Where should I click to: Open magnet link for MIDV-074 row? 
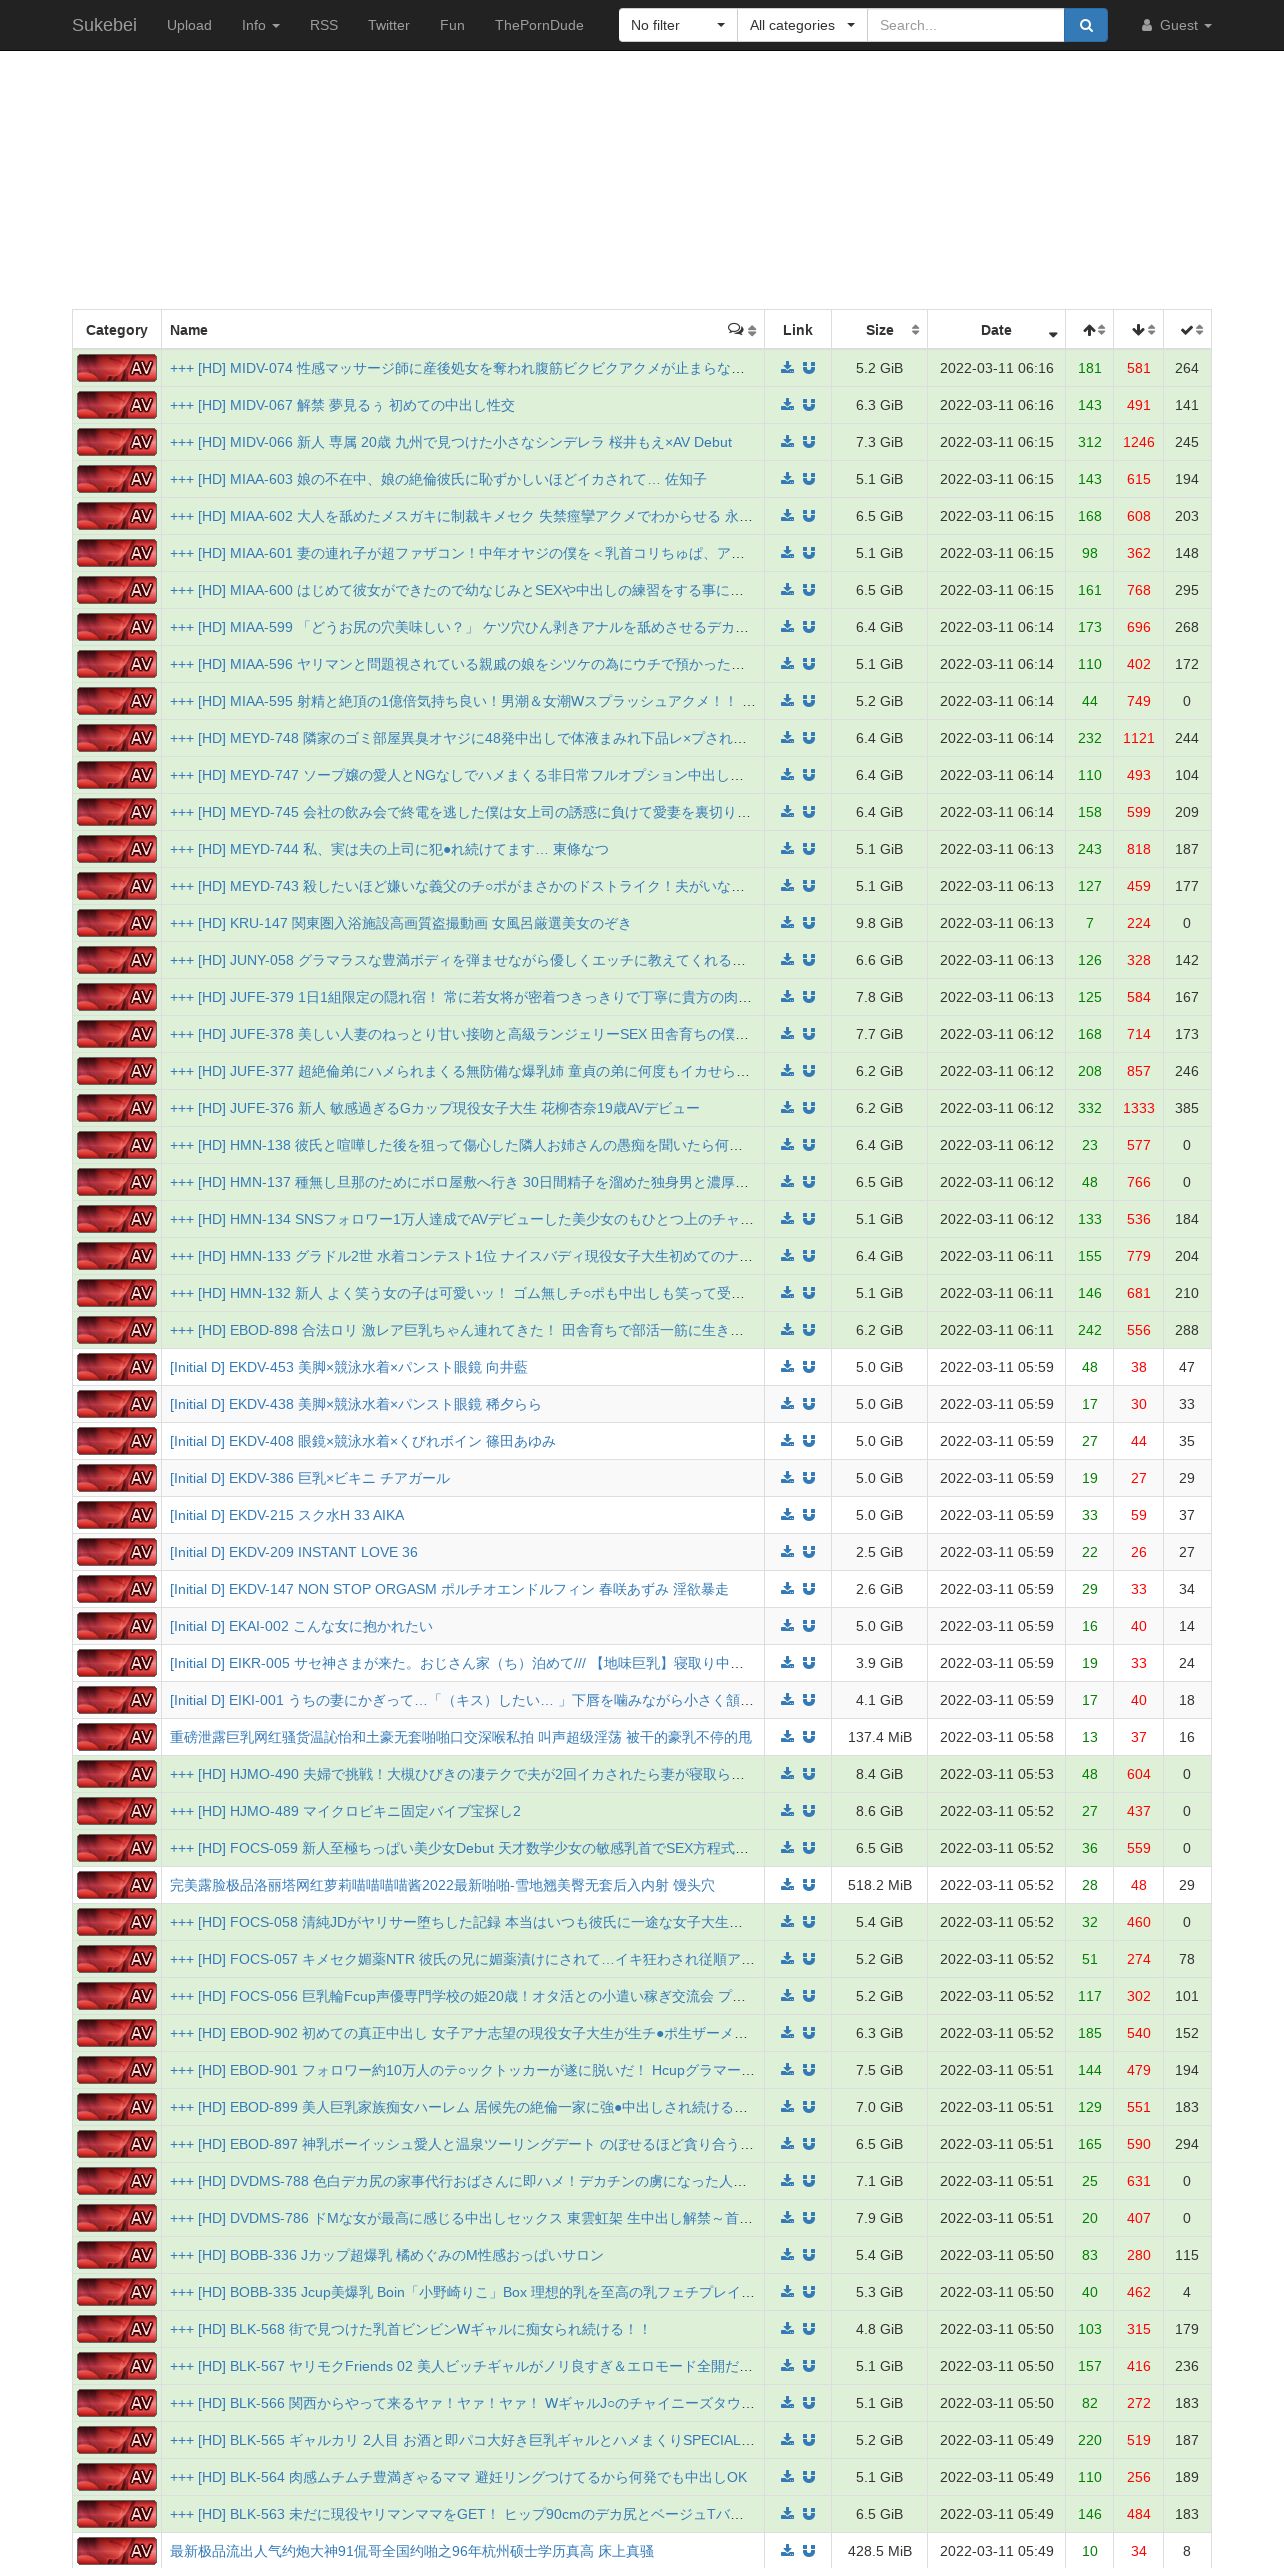809,368
